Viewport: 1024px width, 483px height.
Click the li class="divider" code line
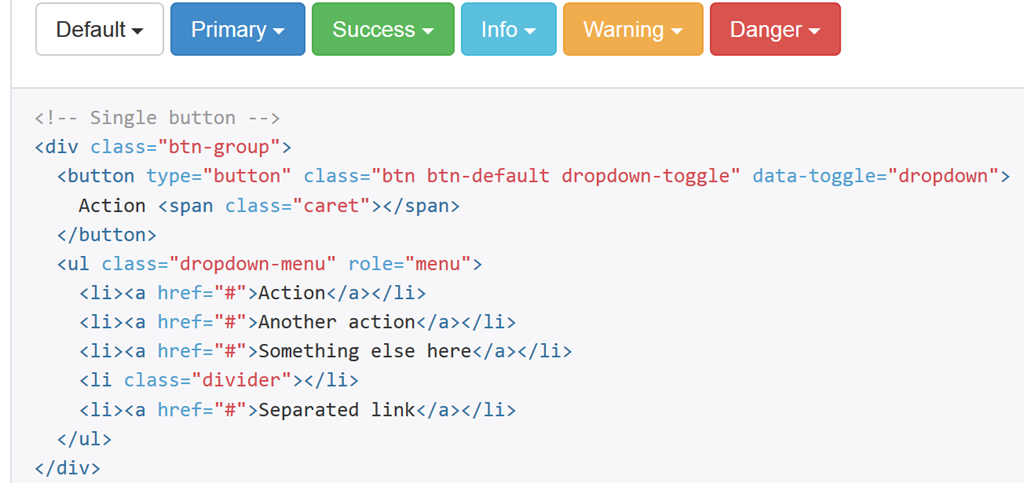click(x=219, y=380)
